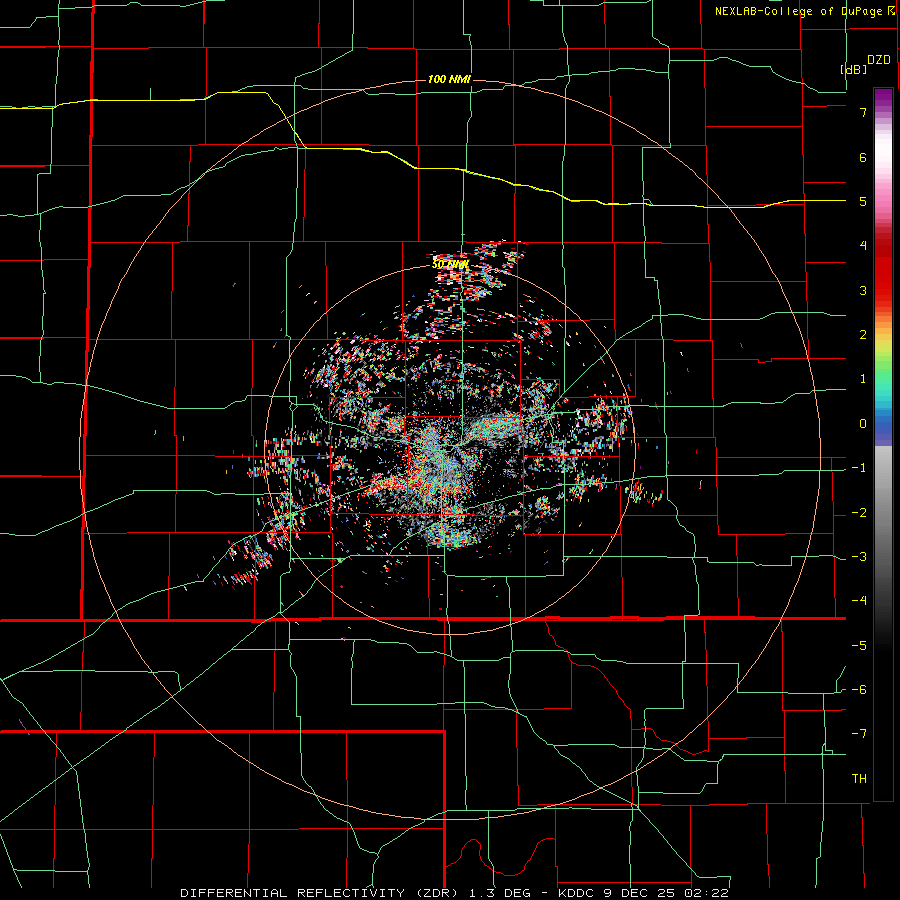900x900 pixels.
Task: Click the 4 value on the color scale
Action: 863,246
